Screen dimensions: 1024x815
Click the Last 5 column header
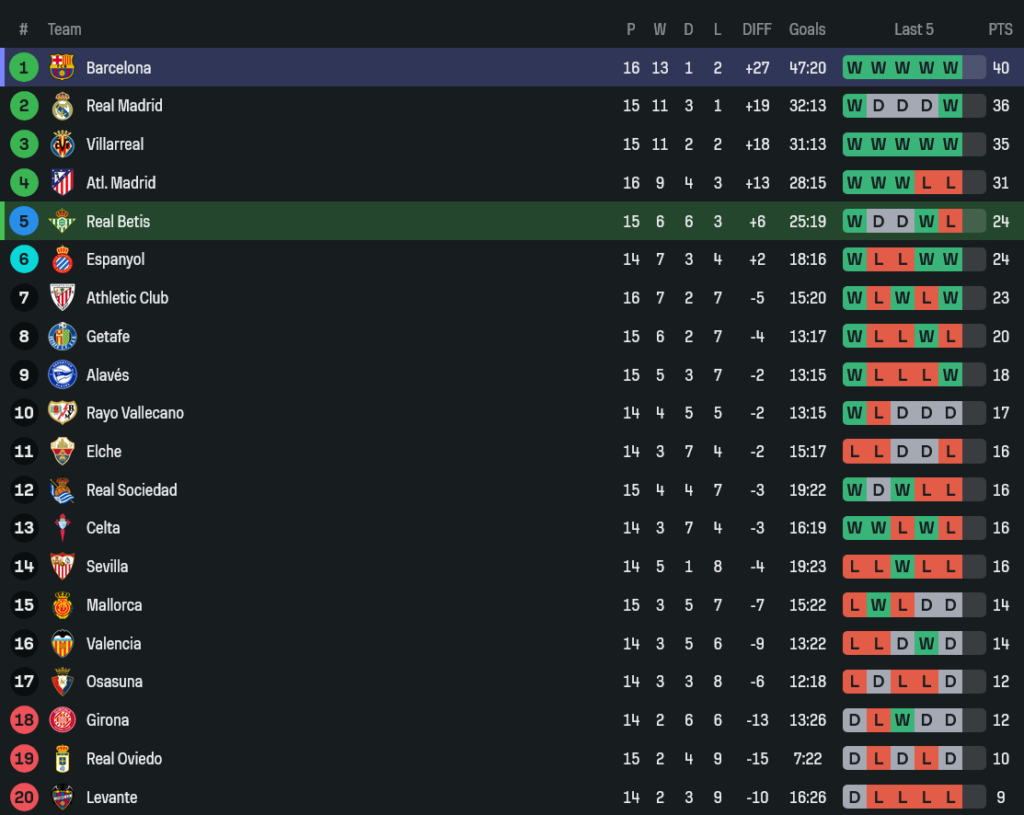(x=913, y=29)
